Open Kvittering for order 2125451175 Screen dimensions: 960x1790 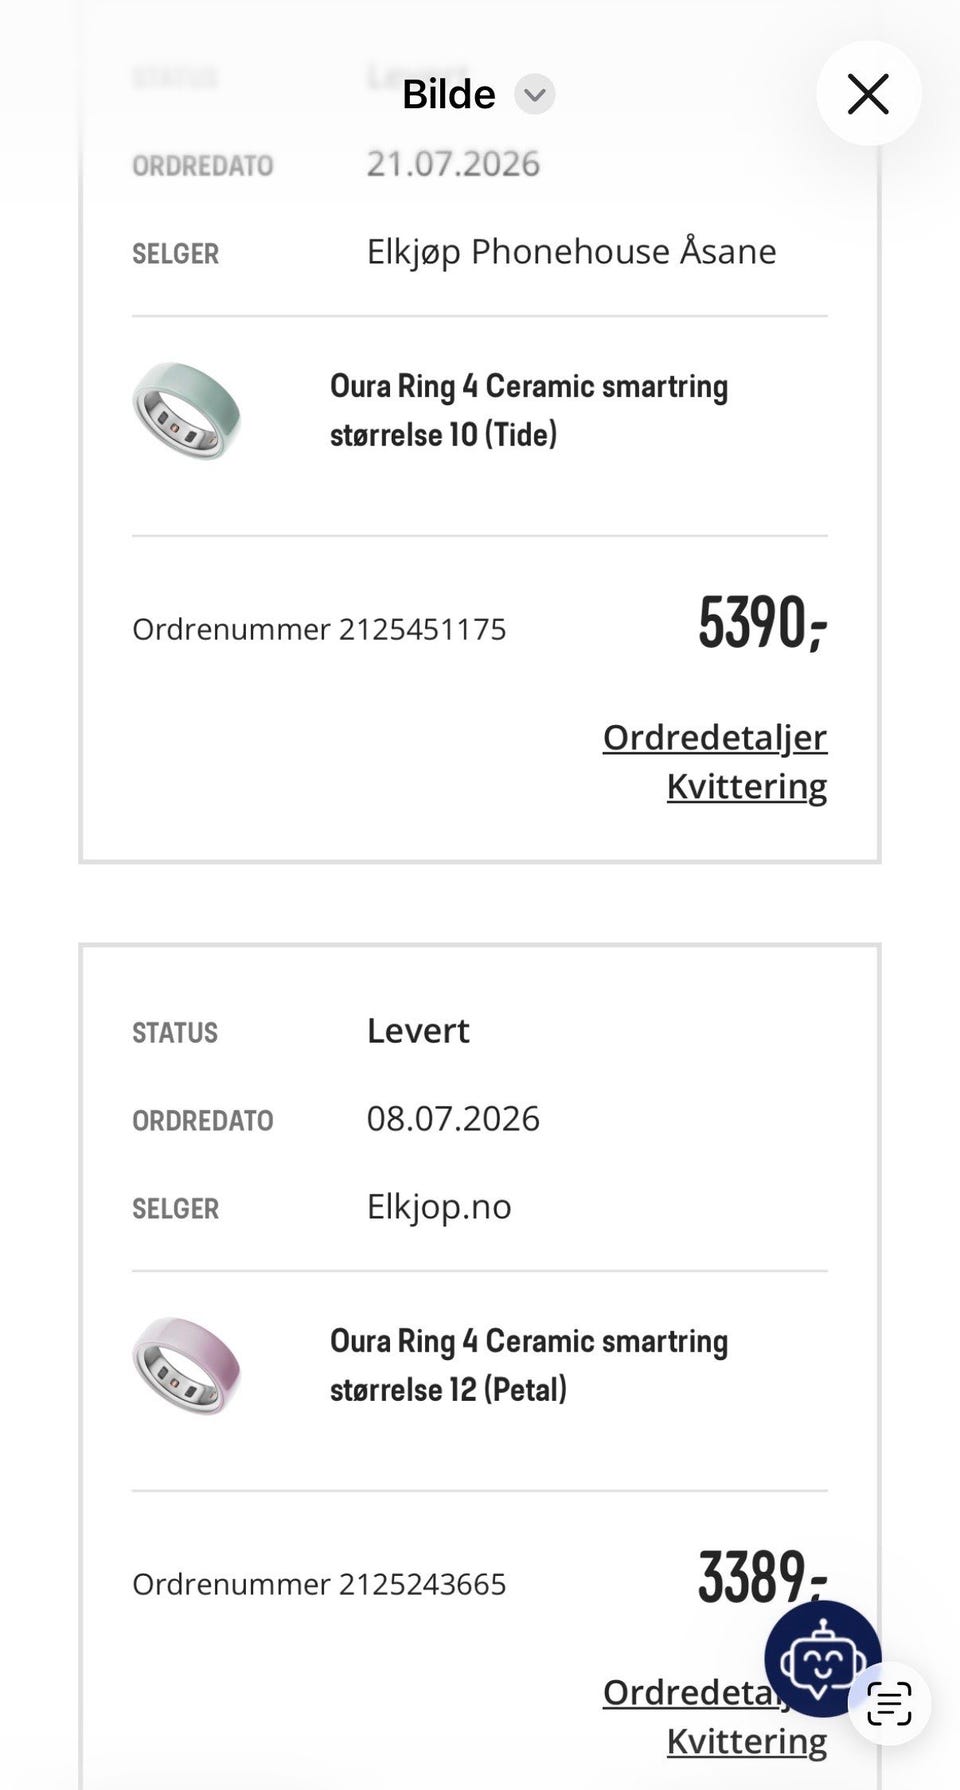point(747,787)
